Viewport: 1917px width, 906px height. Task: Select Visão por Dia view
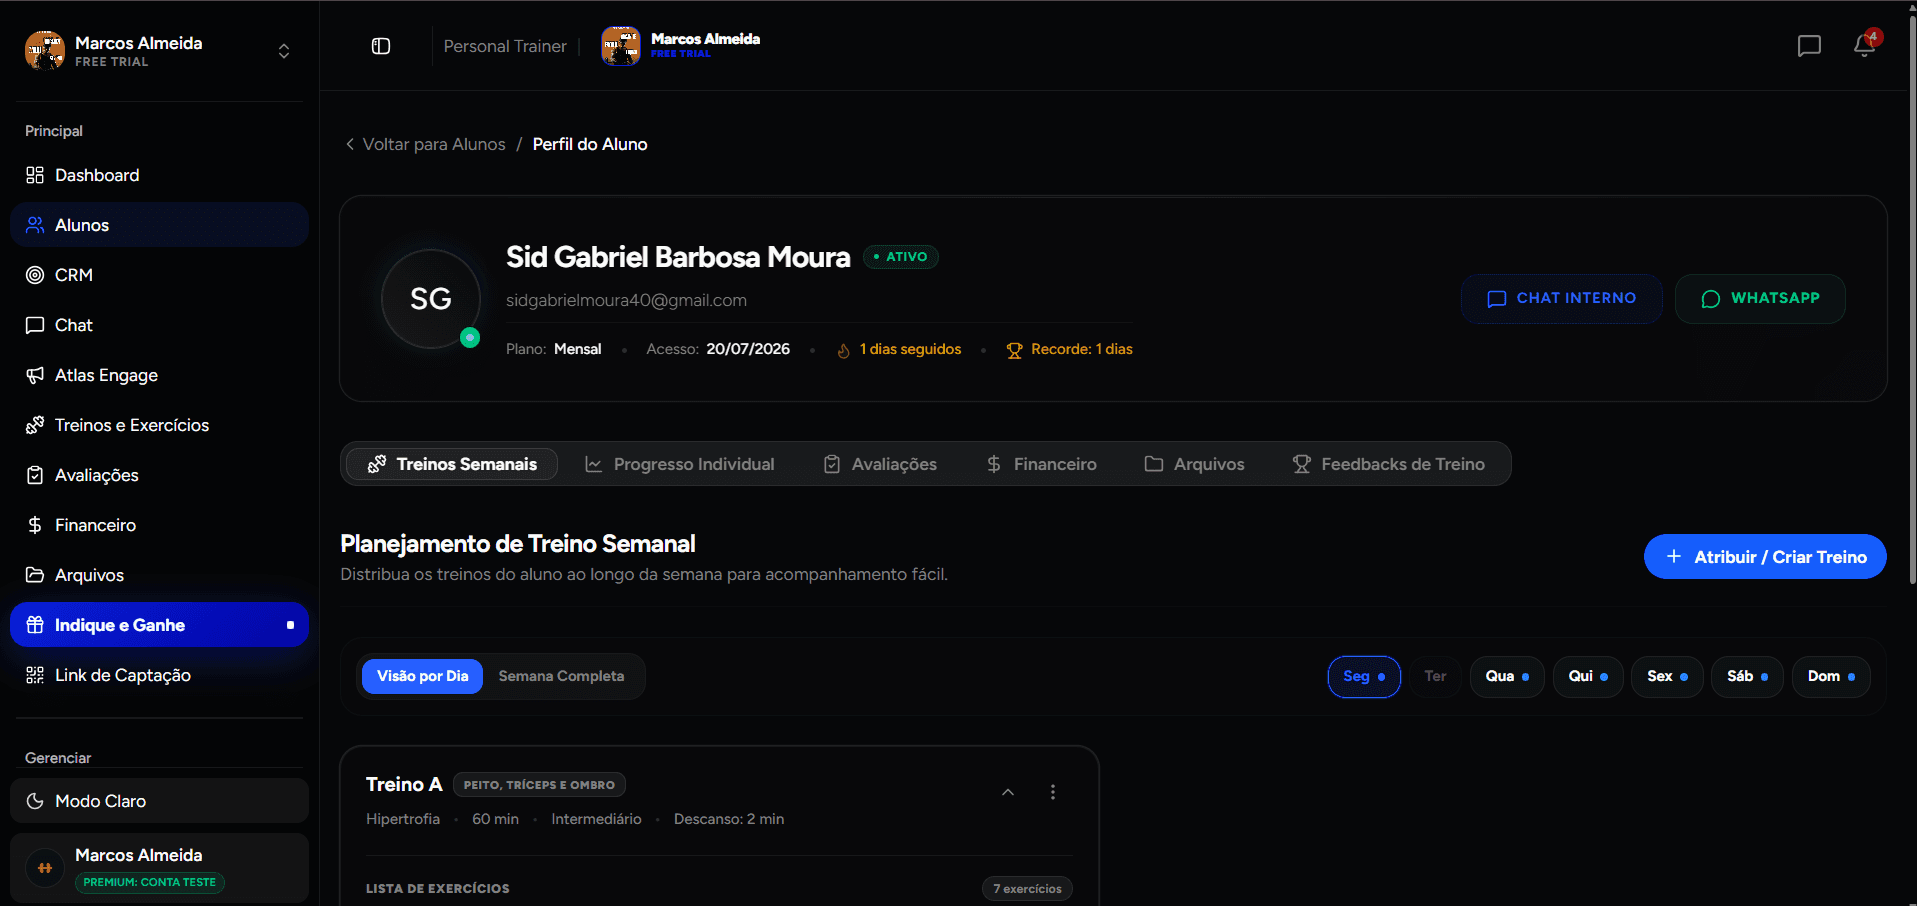coord(422,676)
